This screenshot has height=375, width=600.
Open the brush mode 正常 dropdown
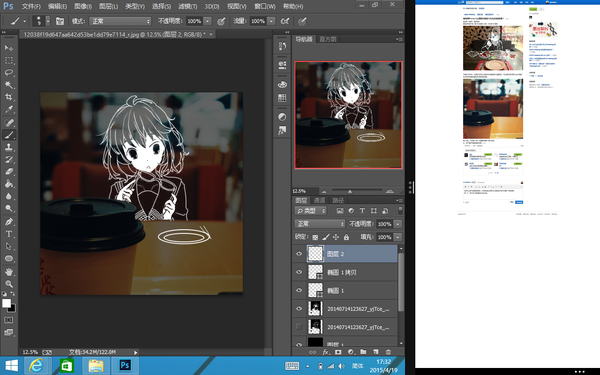pos(120,21)
